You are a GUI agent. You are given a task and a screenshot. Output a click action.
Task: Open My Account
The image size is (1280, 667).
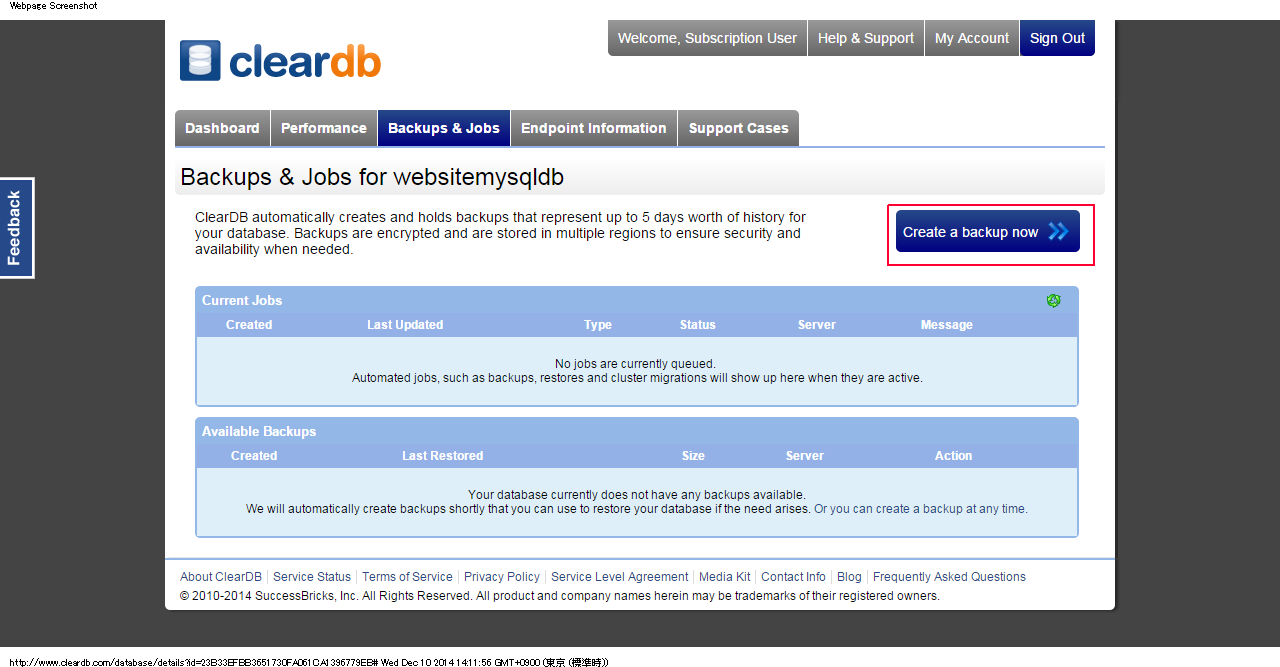point(971,38)
